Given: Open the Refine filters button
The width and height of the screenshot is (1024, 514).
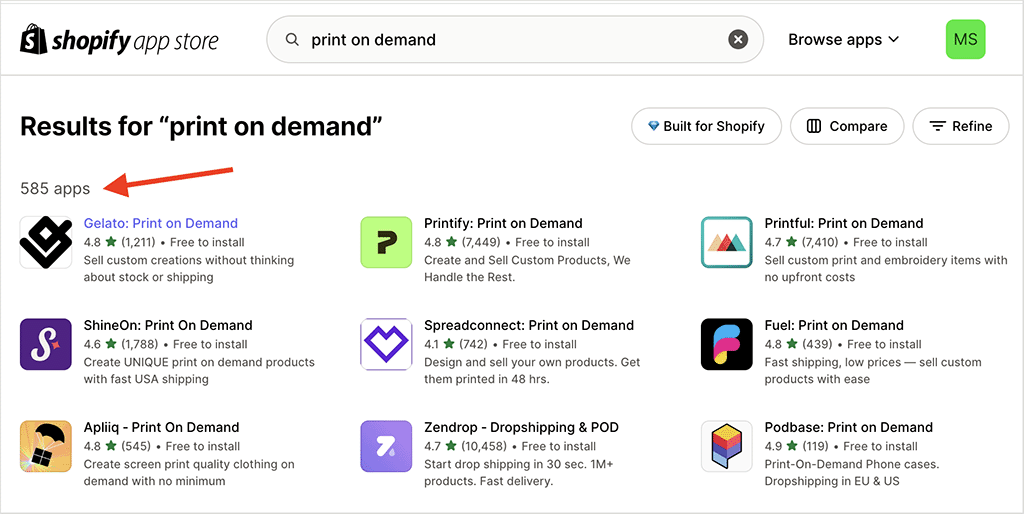Looking at the screenshot, I should pyautogui.click(x=961, y=126).
